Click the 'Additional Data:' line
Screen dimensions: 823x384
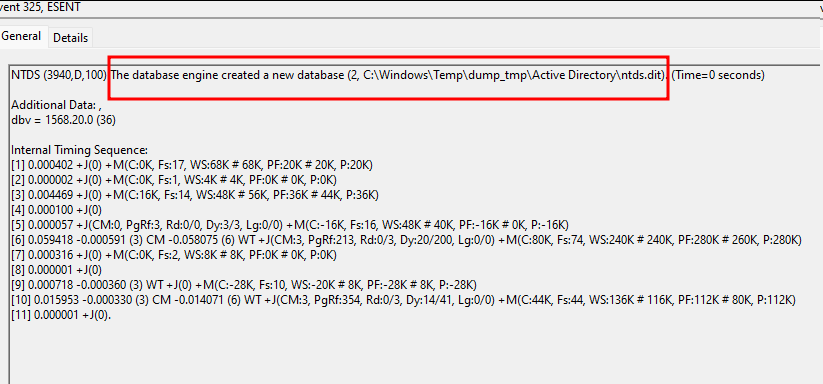click(56, 104)
